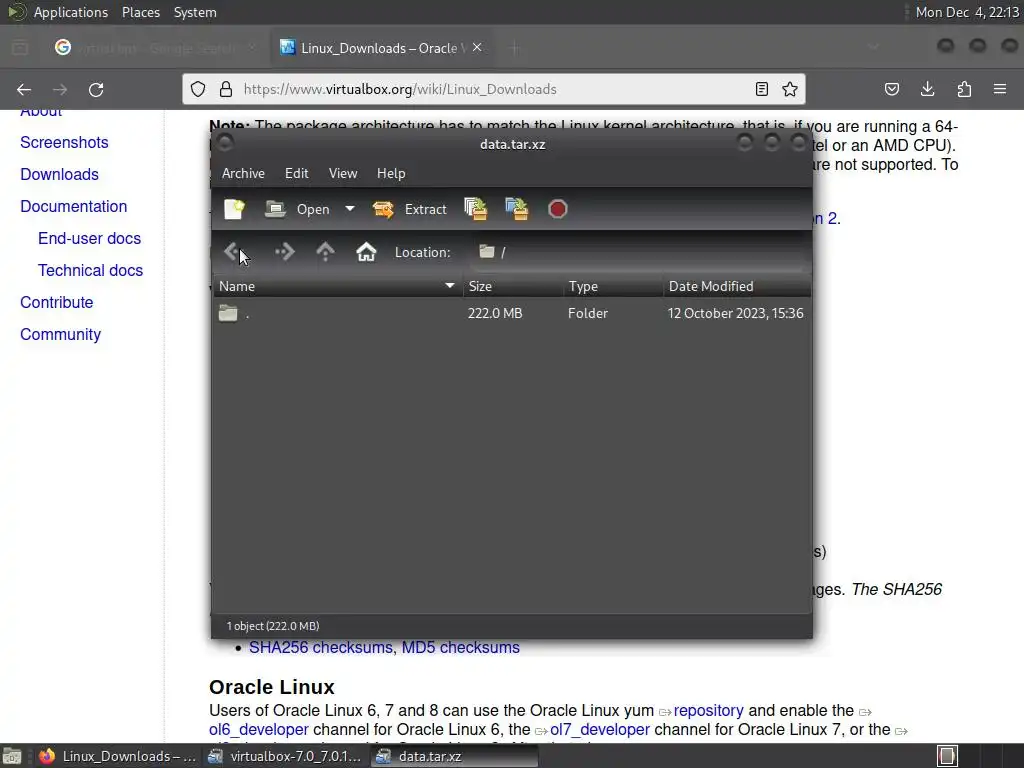Open the Downloads sidebar link
Viewport: 1024px width, 768px height.
pyautogui.click(x=59, y=174)
